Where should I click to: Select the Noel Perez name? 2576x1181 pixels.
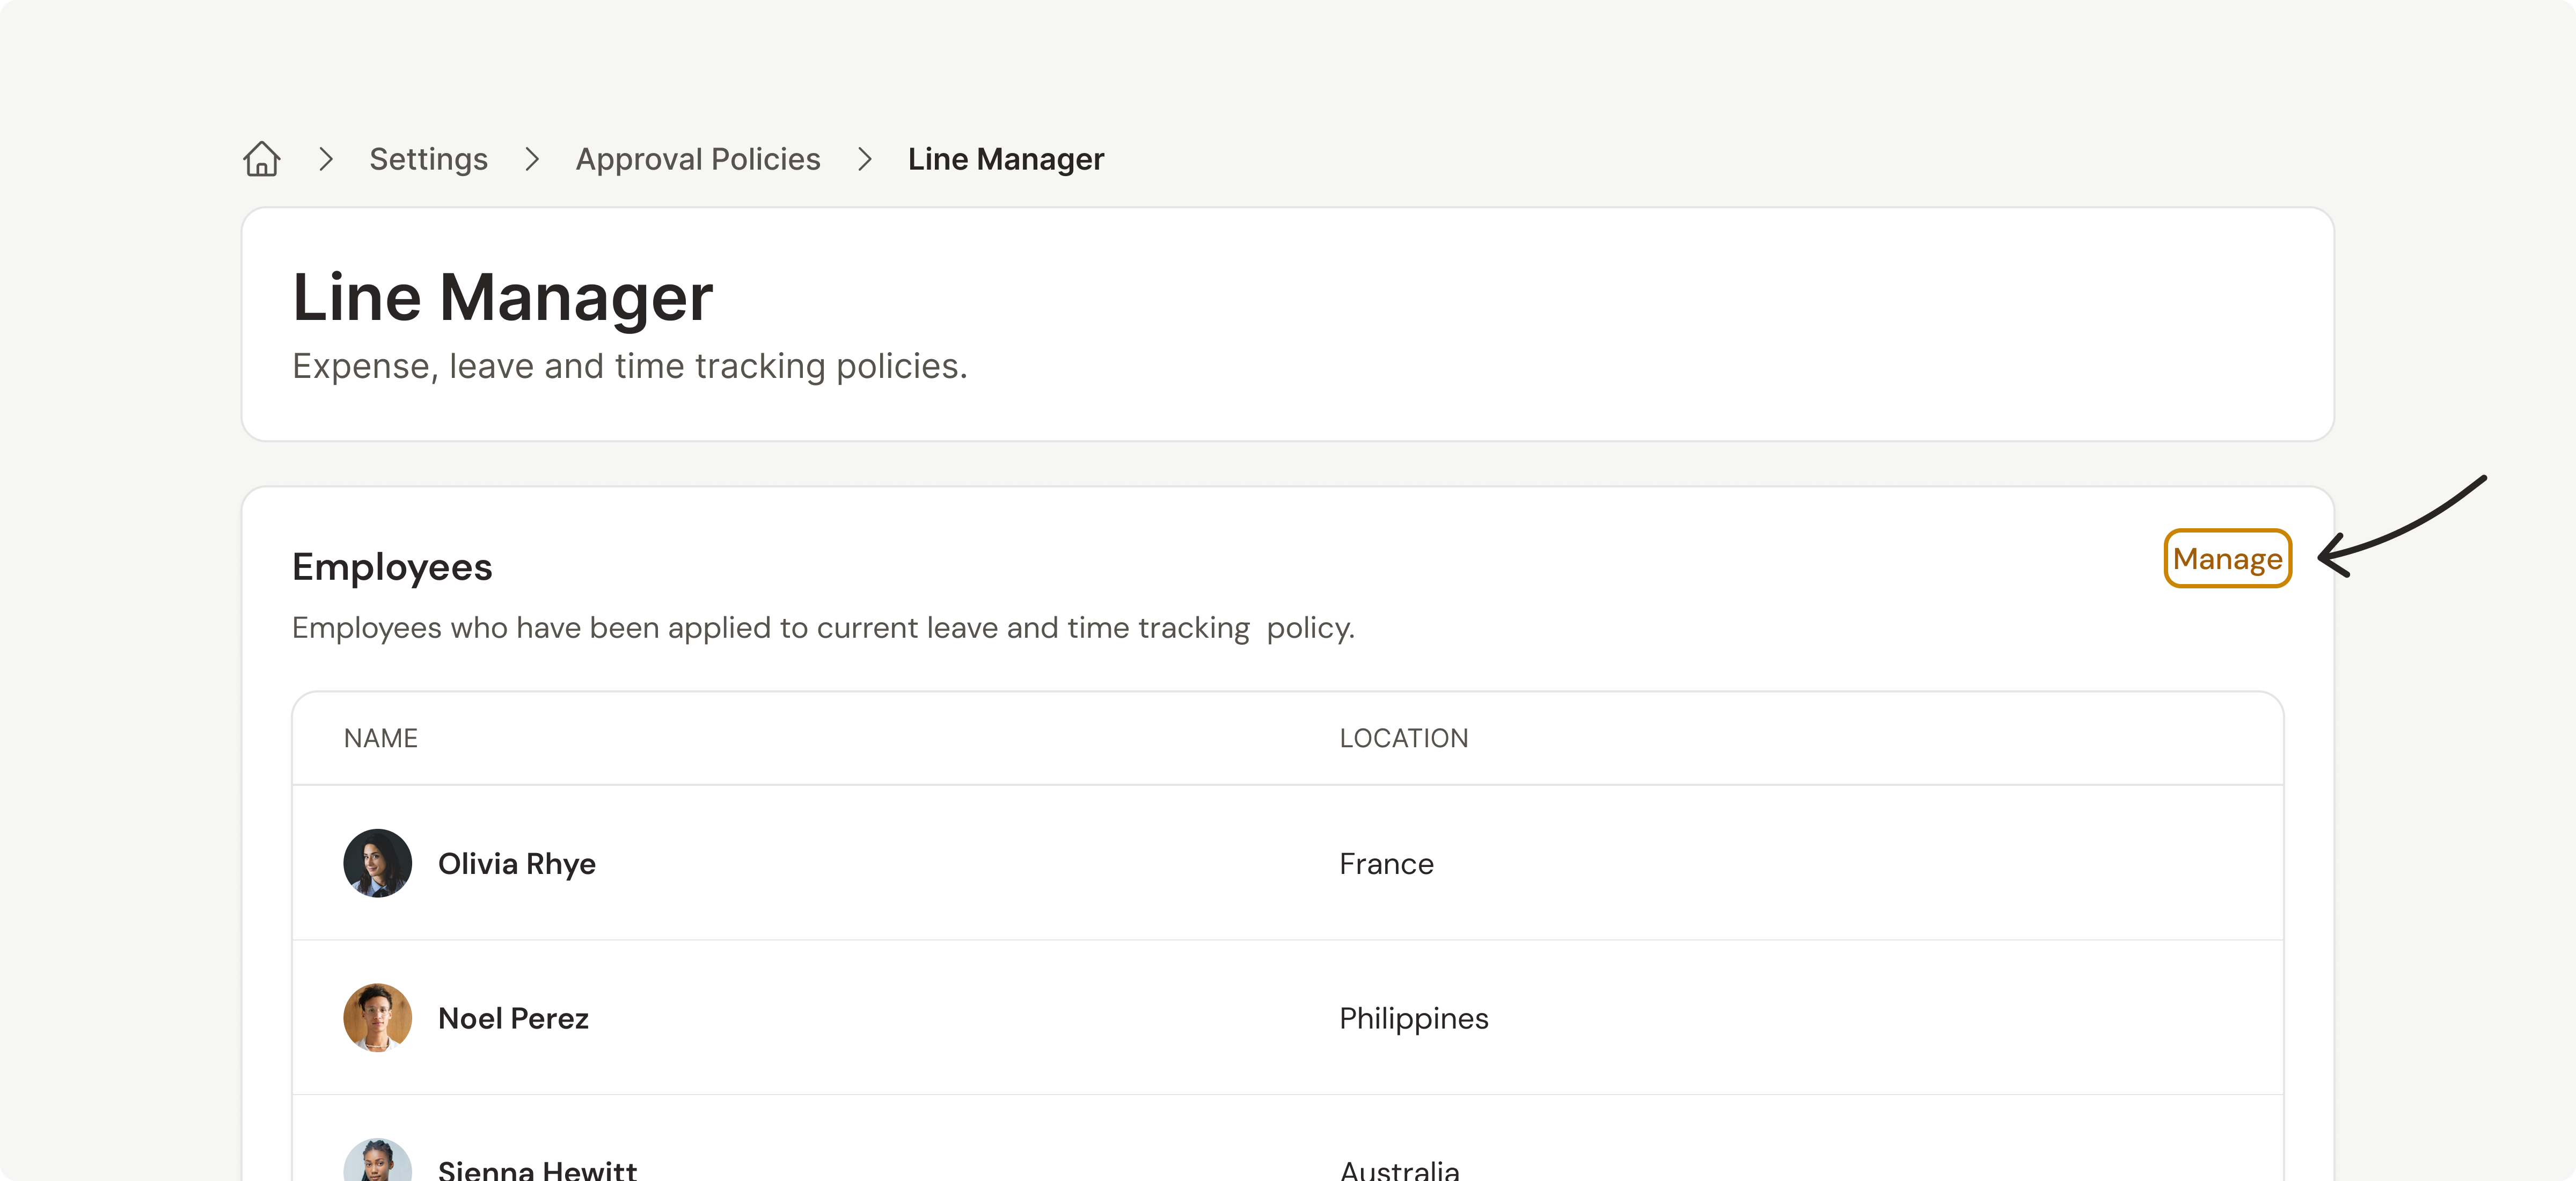point(513,1018)
